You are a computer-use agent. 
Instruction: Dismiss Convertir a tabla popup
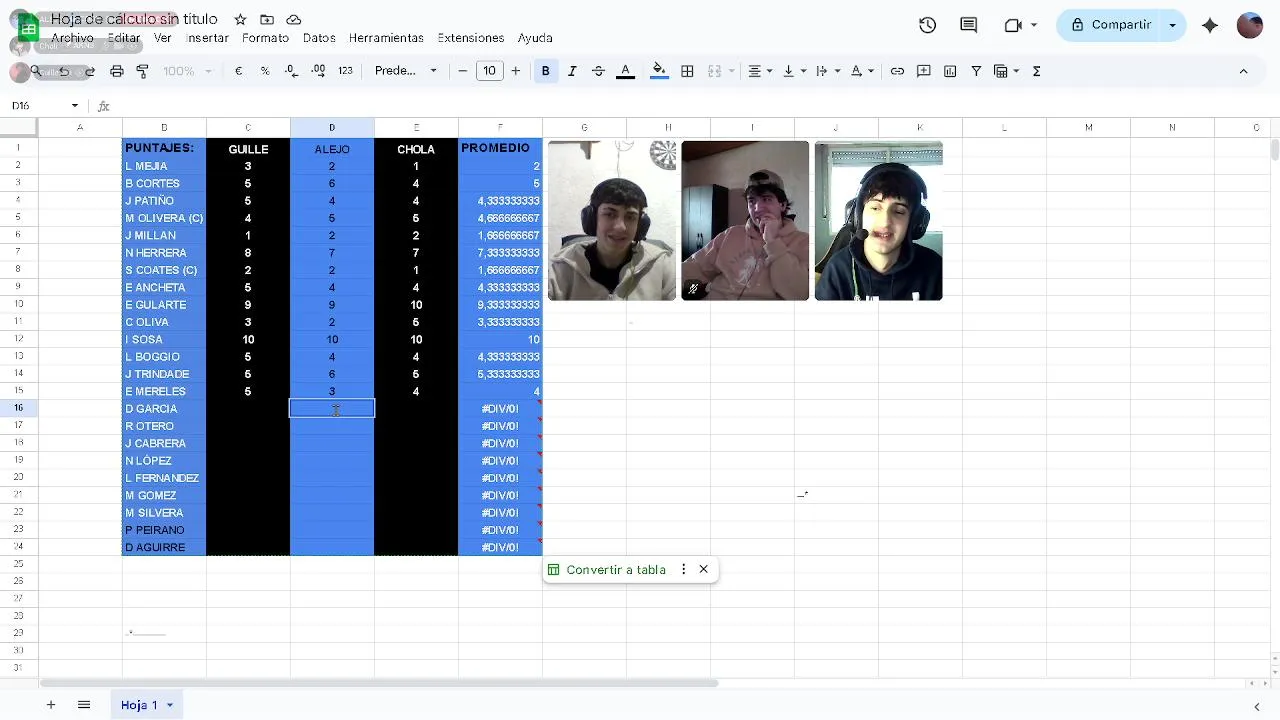pos(704,570)
